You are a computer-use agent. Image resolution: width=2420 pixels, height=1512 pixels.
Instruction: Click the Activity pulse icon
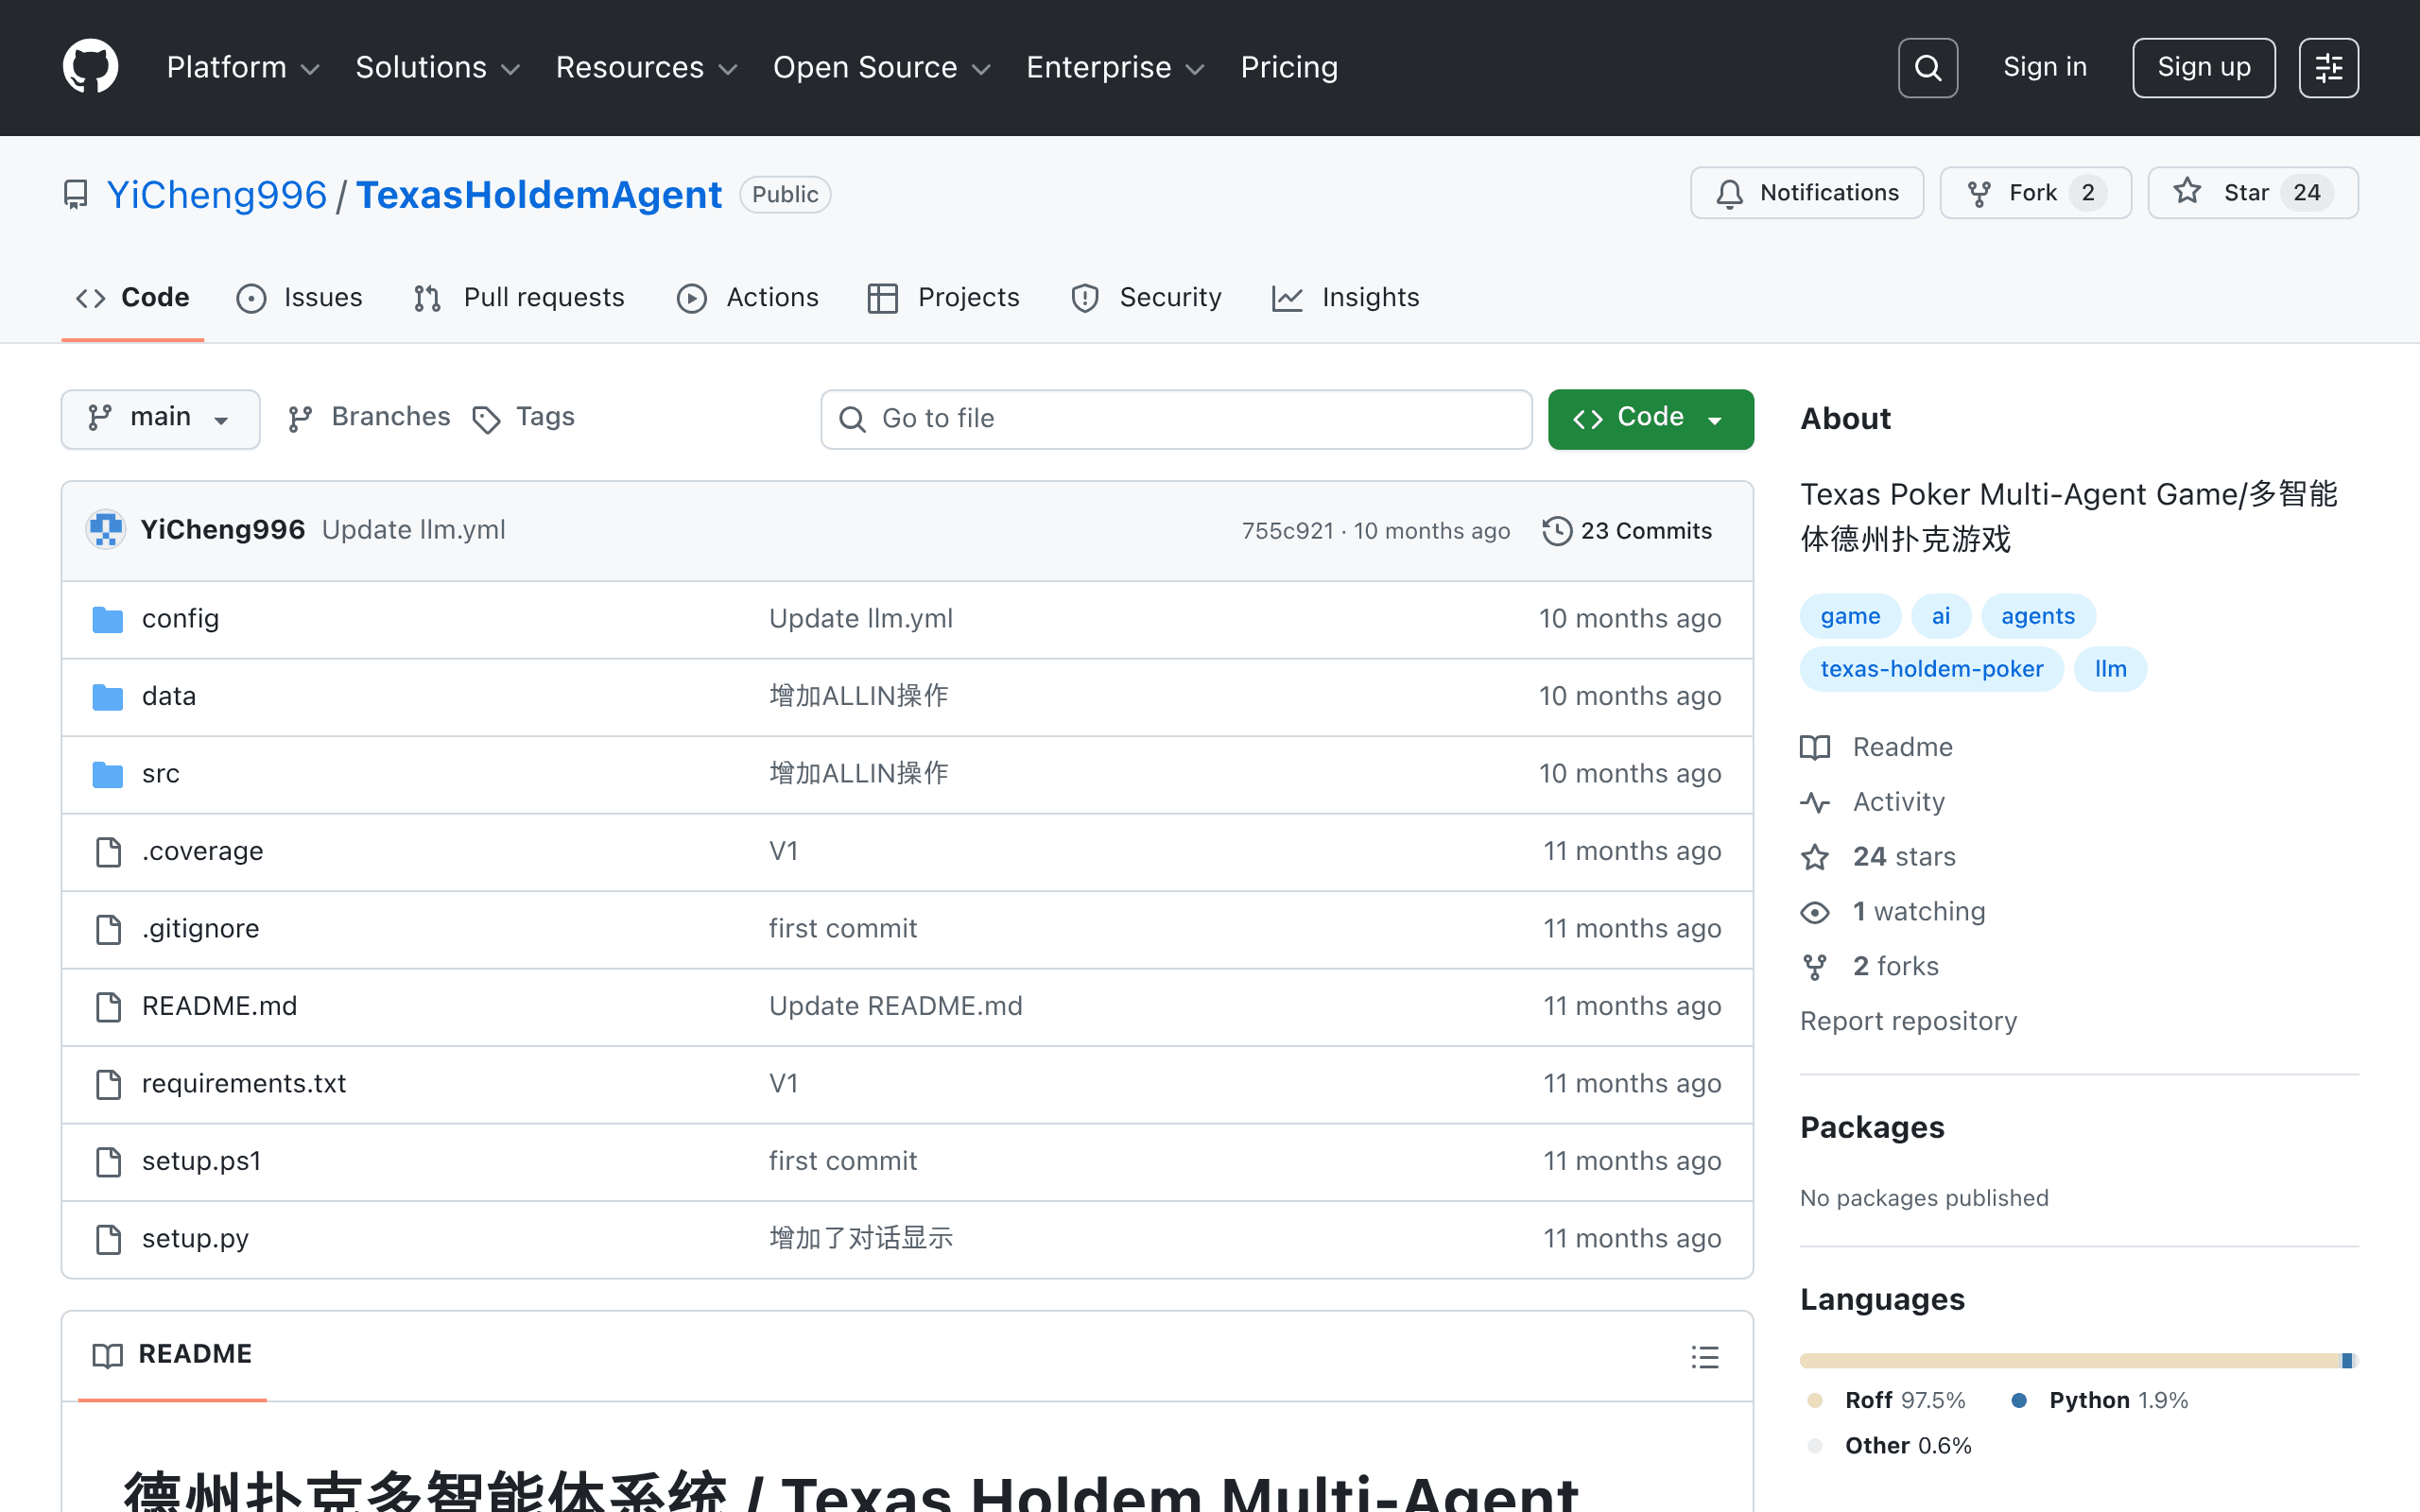click(1815, 802)
